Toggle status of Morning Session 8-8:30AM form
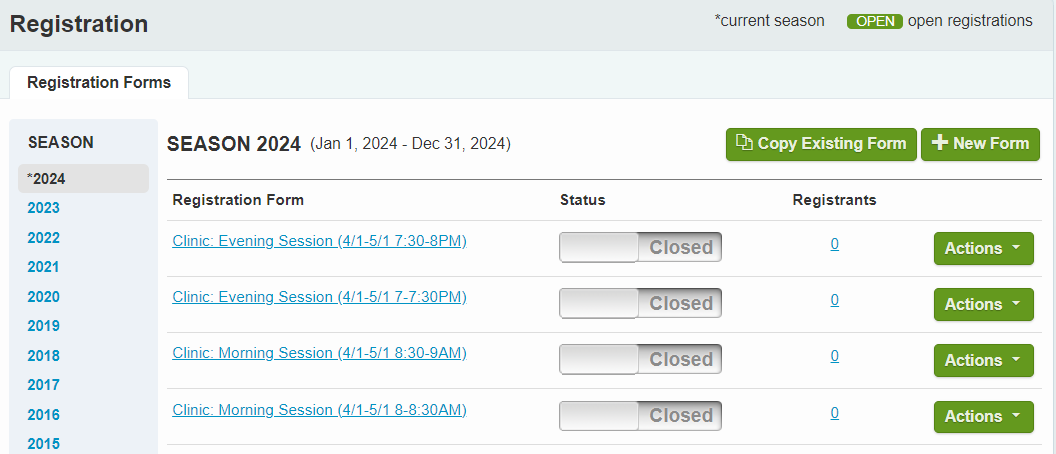Screen dimensions: 1056x454 [640, 416]
